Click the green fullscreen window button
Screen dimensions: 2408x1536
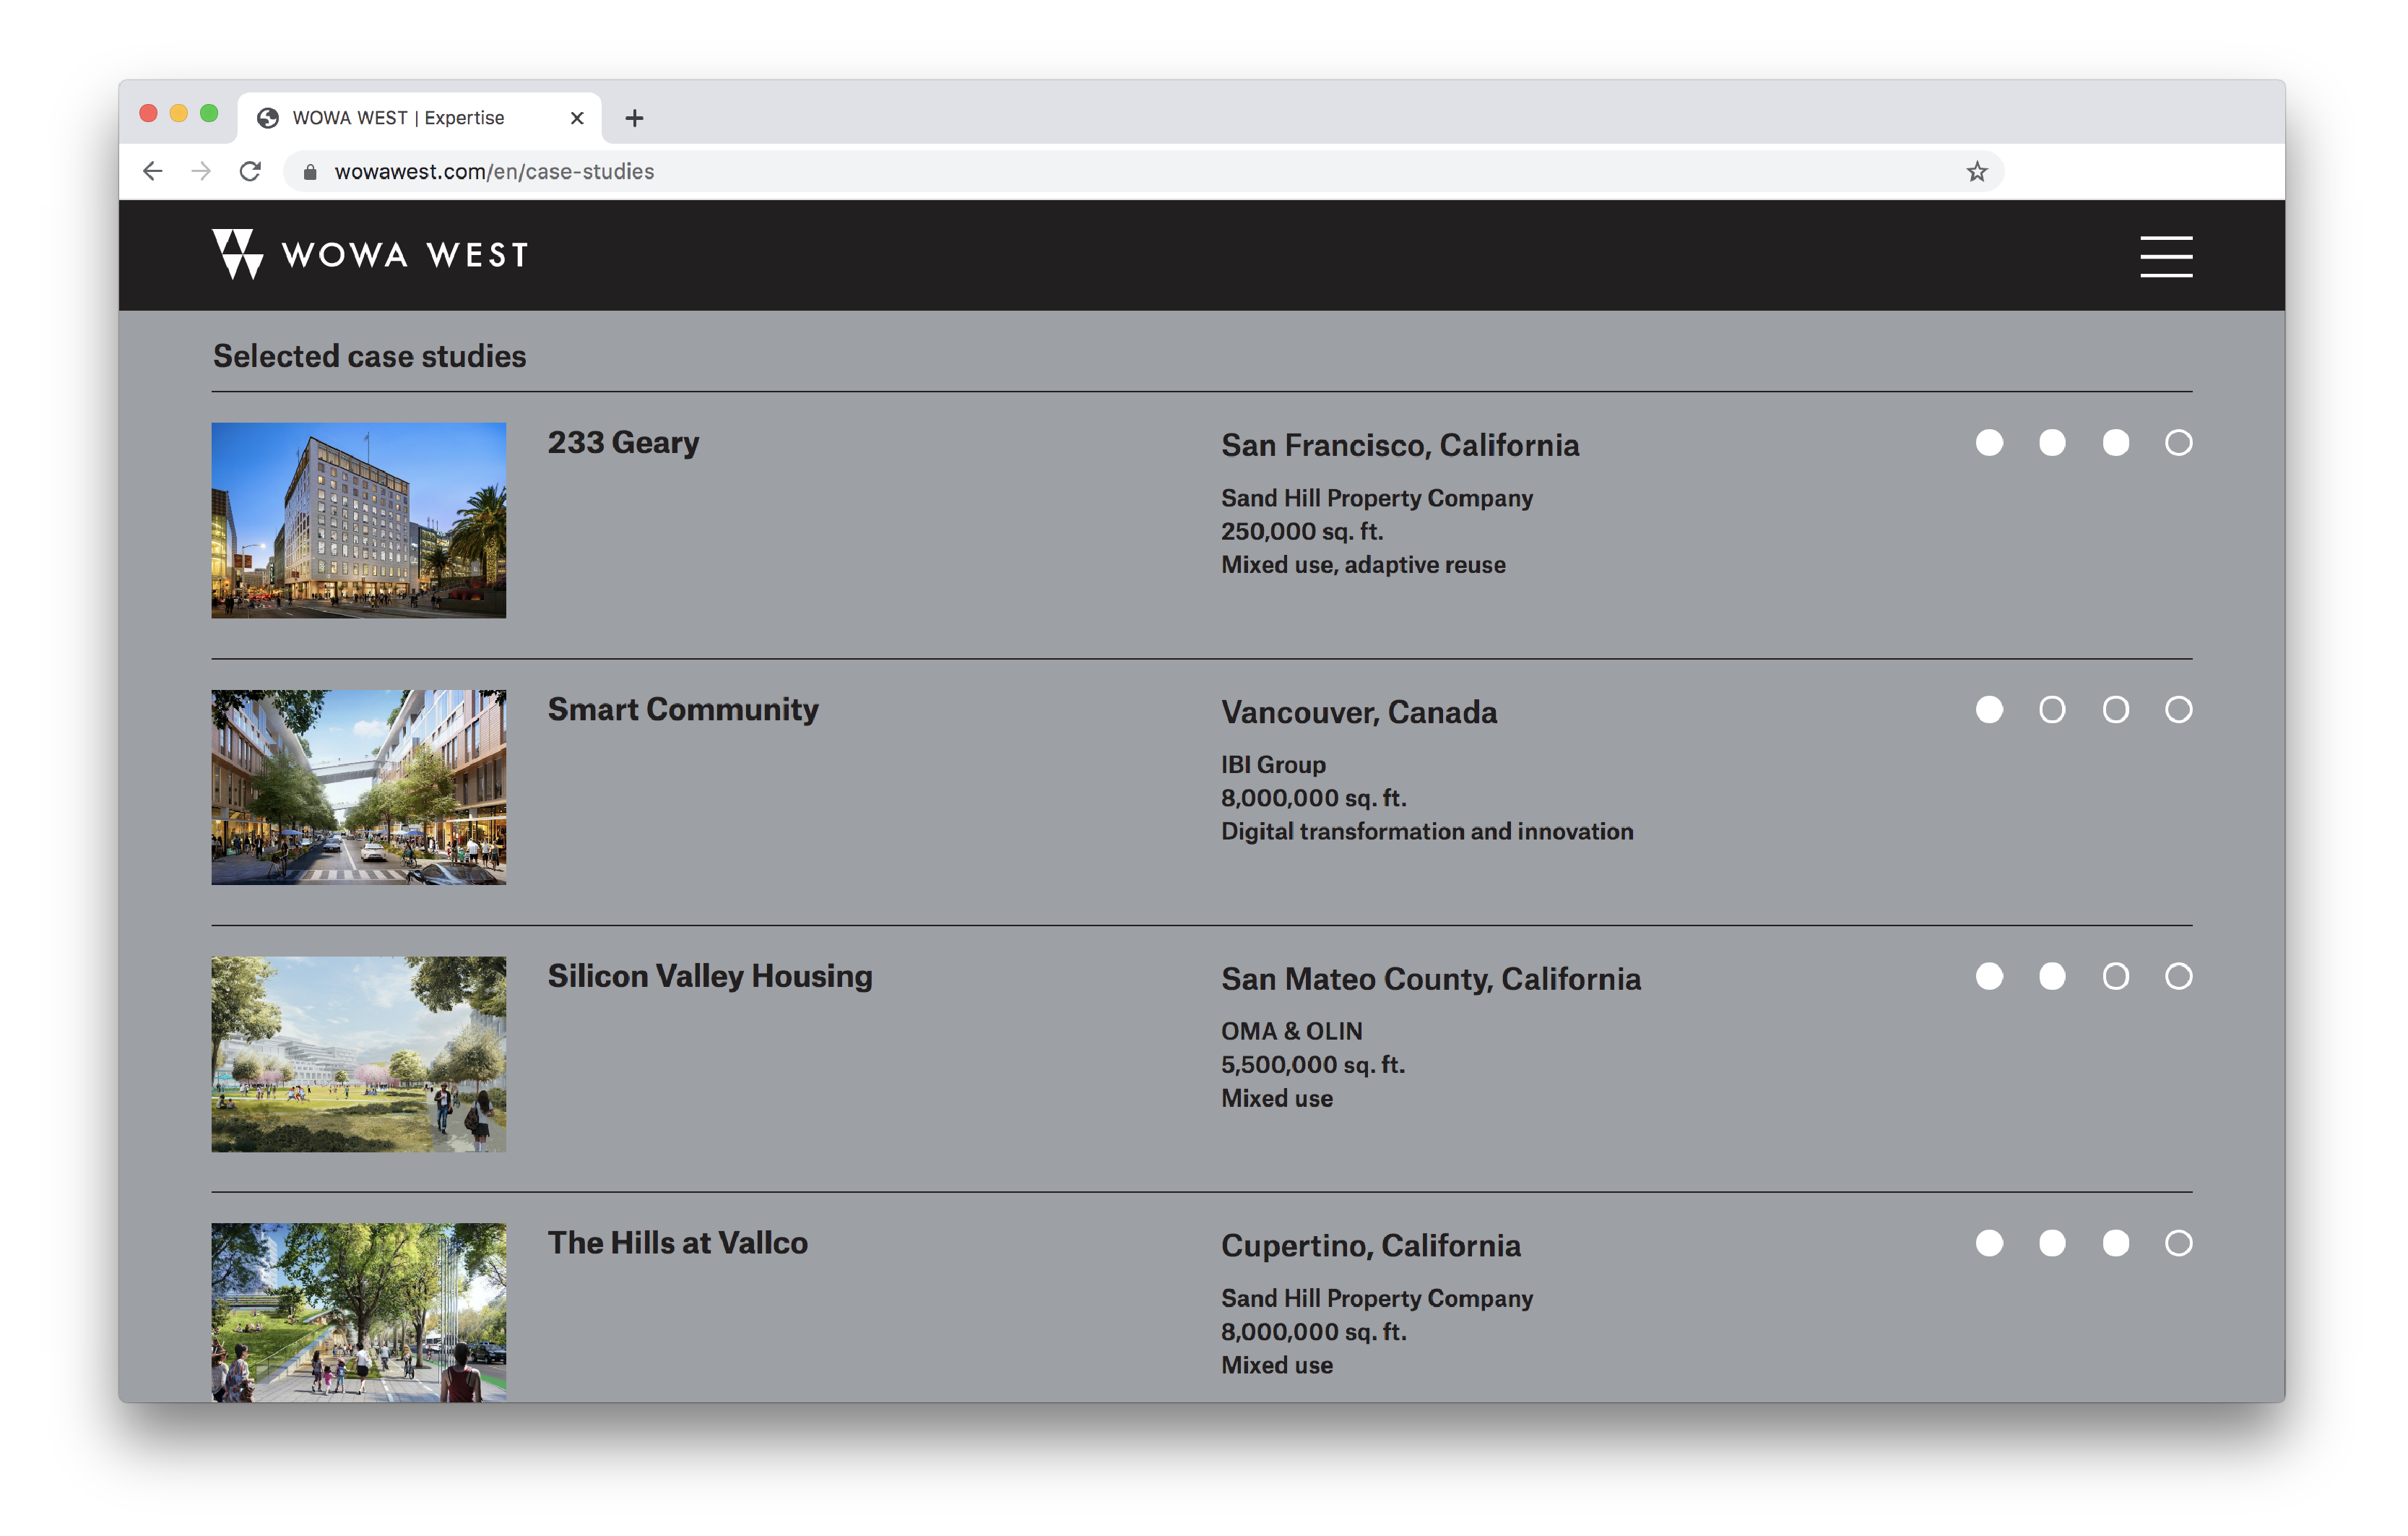click(x=209, y=114)
